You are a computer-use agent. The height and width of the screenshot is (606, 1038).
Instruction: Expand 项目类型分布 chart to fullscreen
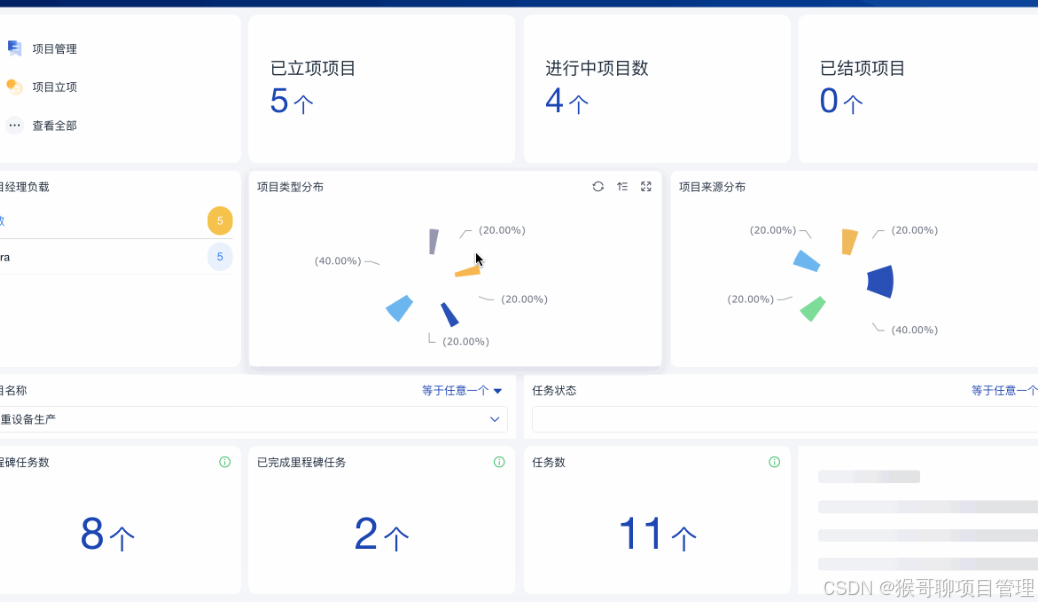(x=646, y=187)
